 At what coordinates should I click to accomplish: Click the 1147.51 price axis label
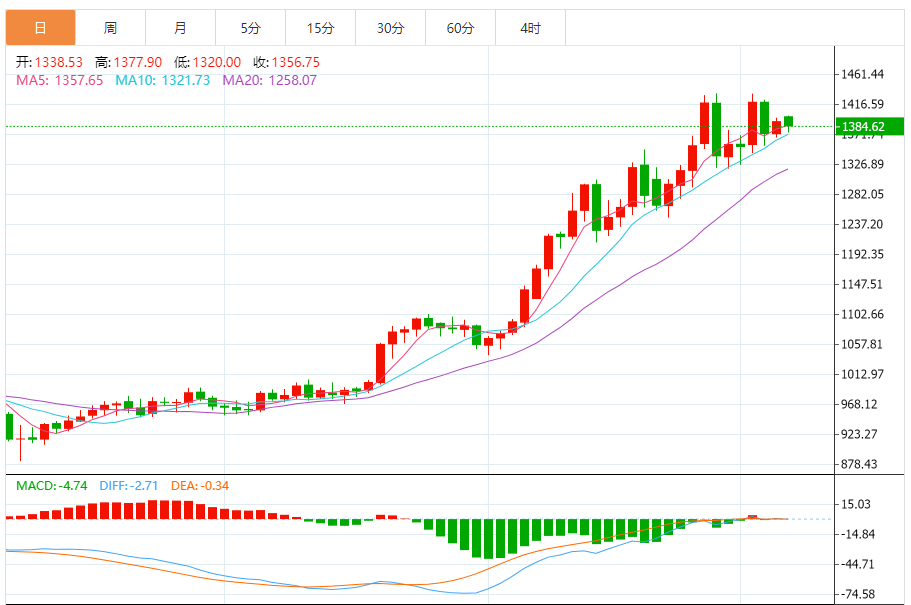(x=862, y=284)
